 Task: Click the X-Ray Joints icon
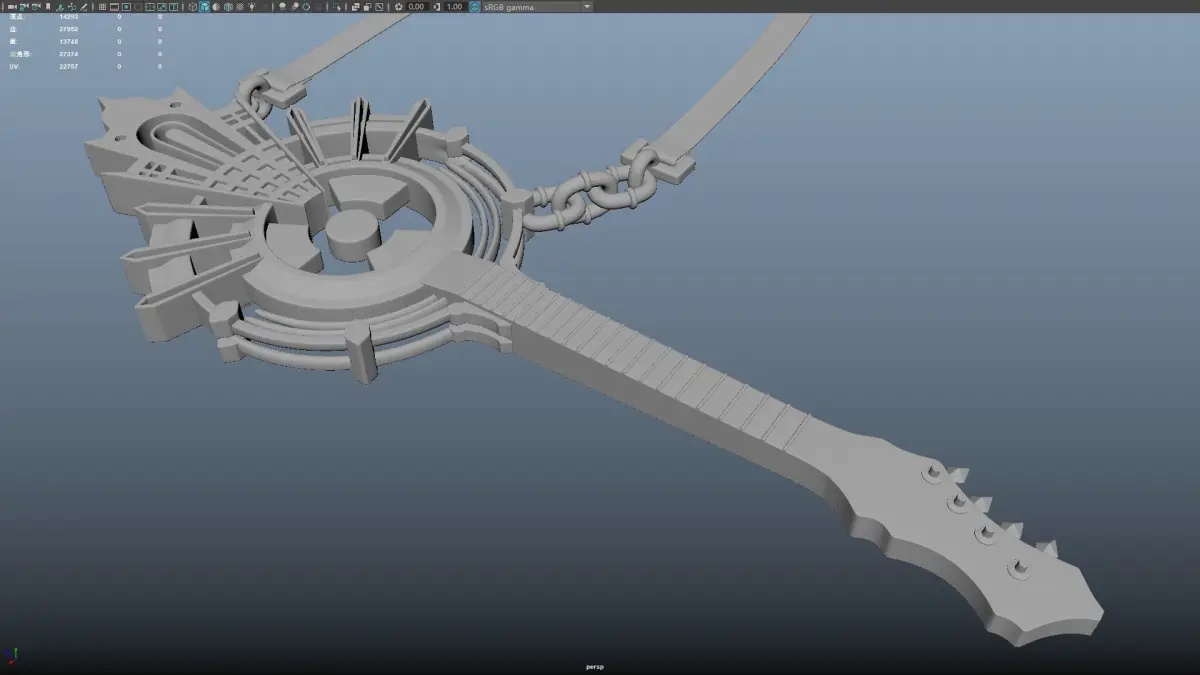pyautogui.click(x=379, y=6)
